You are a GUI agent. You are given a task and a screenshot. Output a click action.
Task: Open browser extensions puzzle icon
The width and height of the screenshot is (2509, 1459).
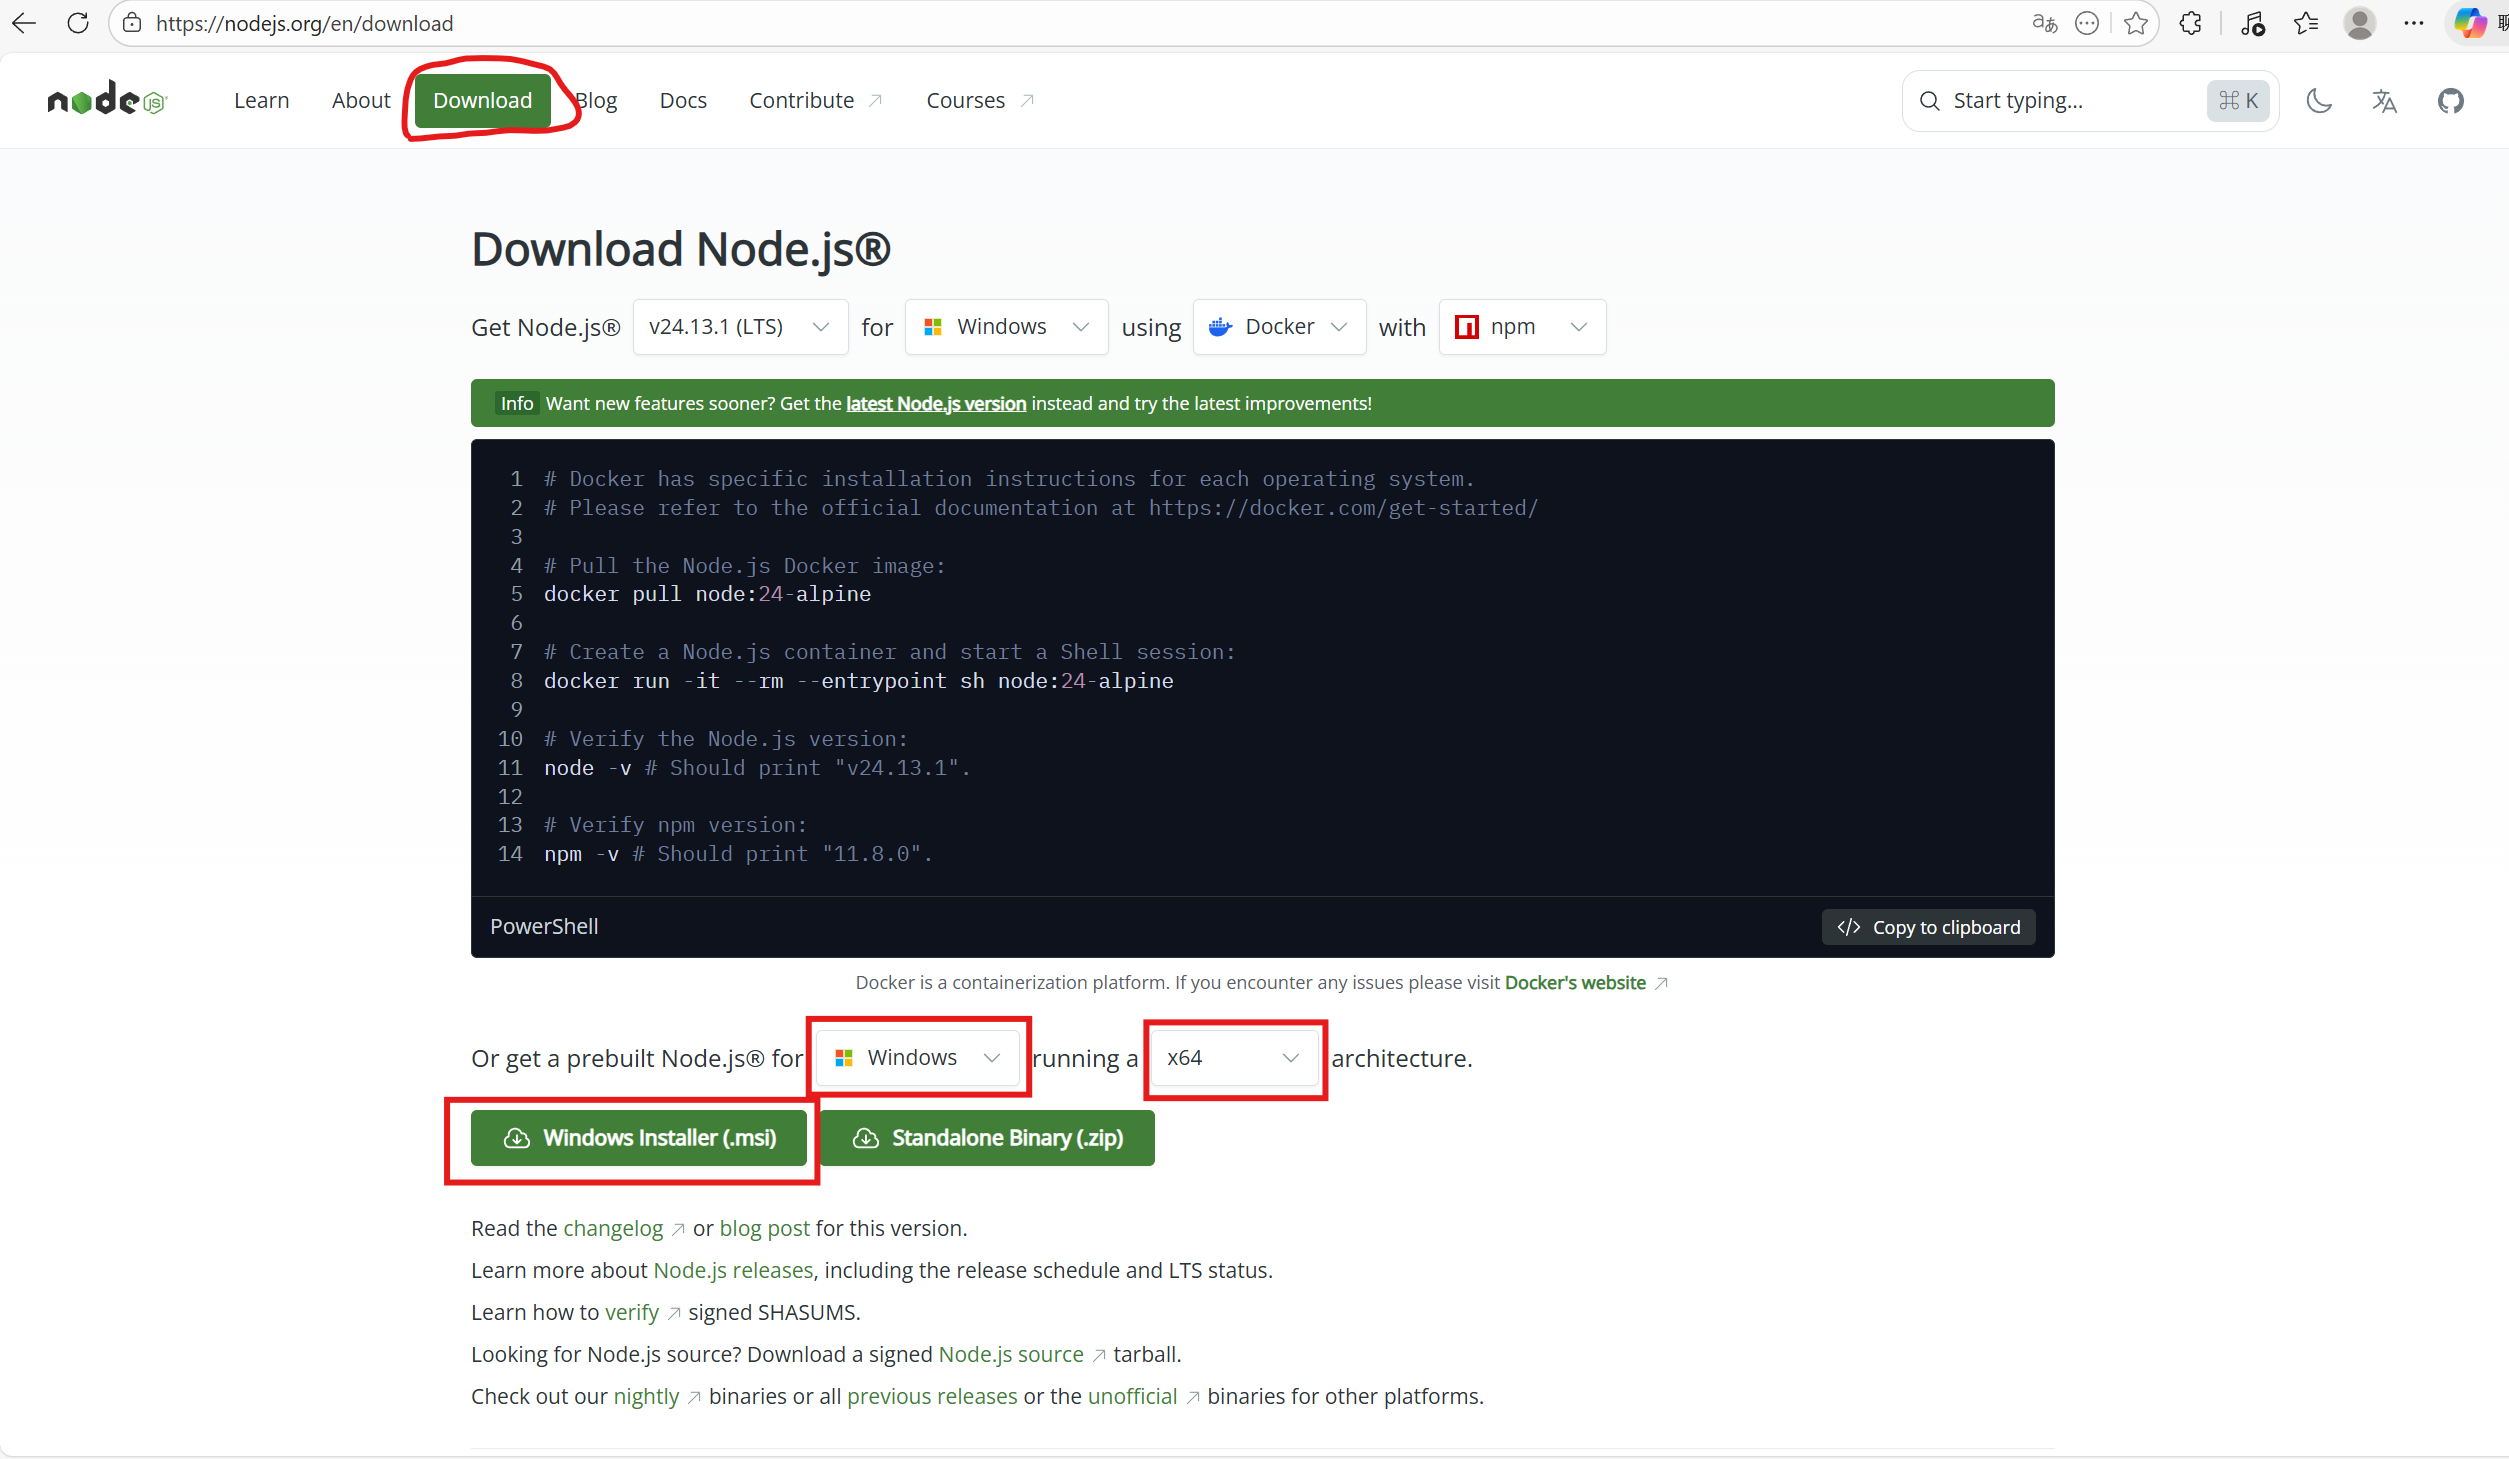click(x=2191, y=23)
